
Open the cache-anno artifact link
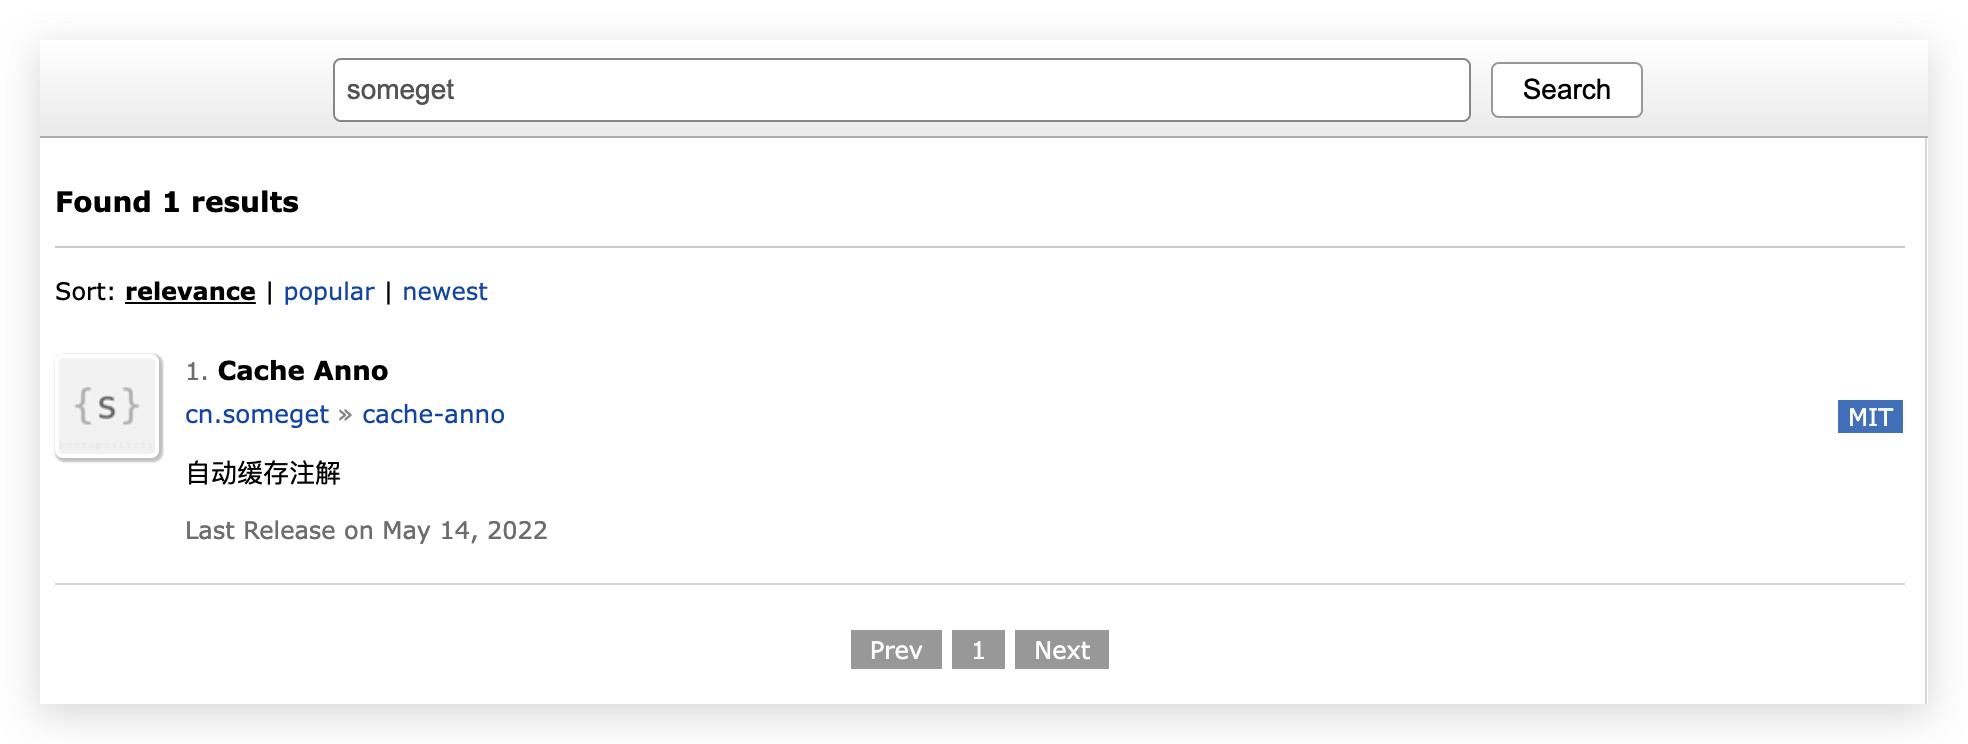433,415
